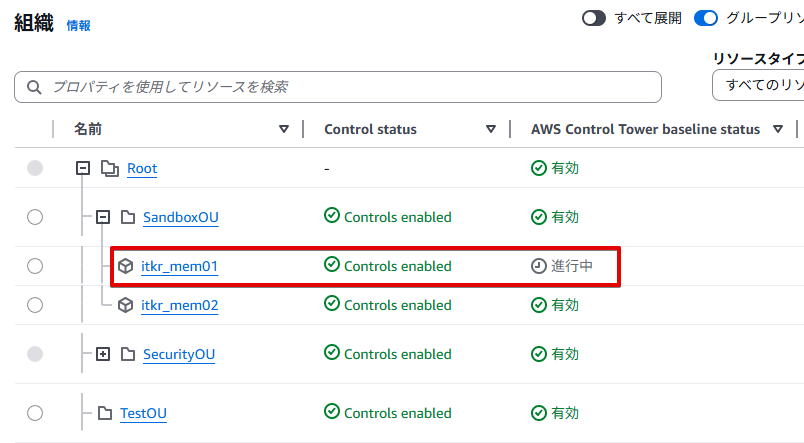The width and height of the screenshot is (804, 443).
Task: Click the SecurityOU folder icon
Action: click(x=127, y=354)
